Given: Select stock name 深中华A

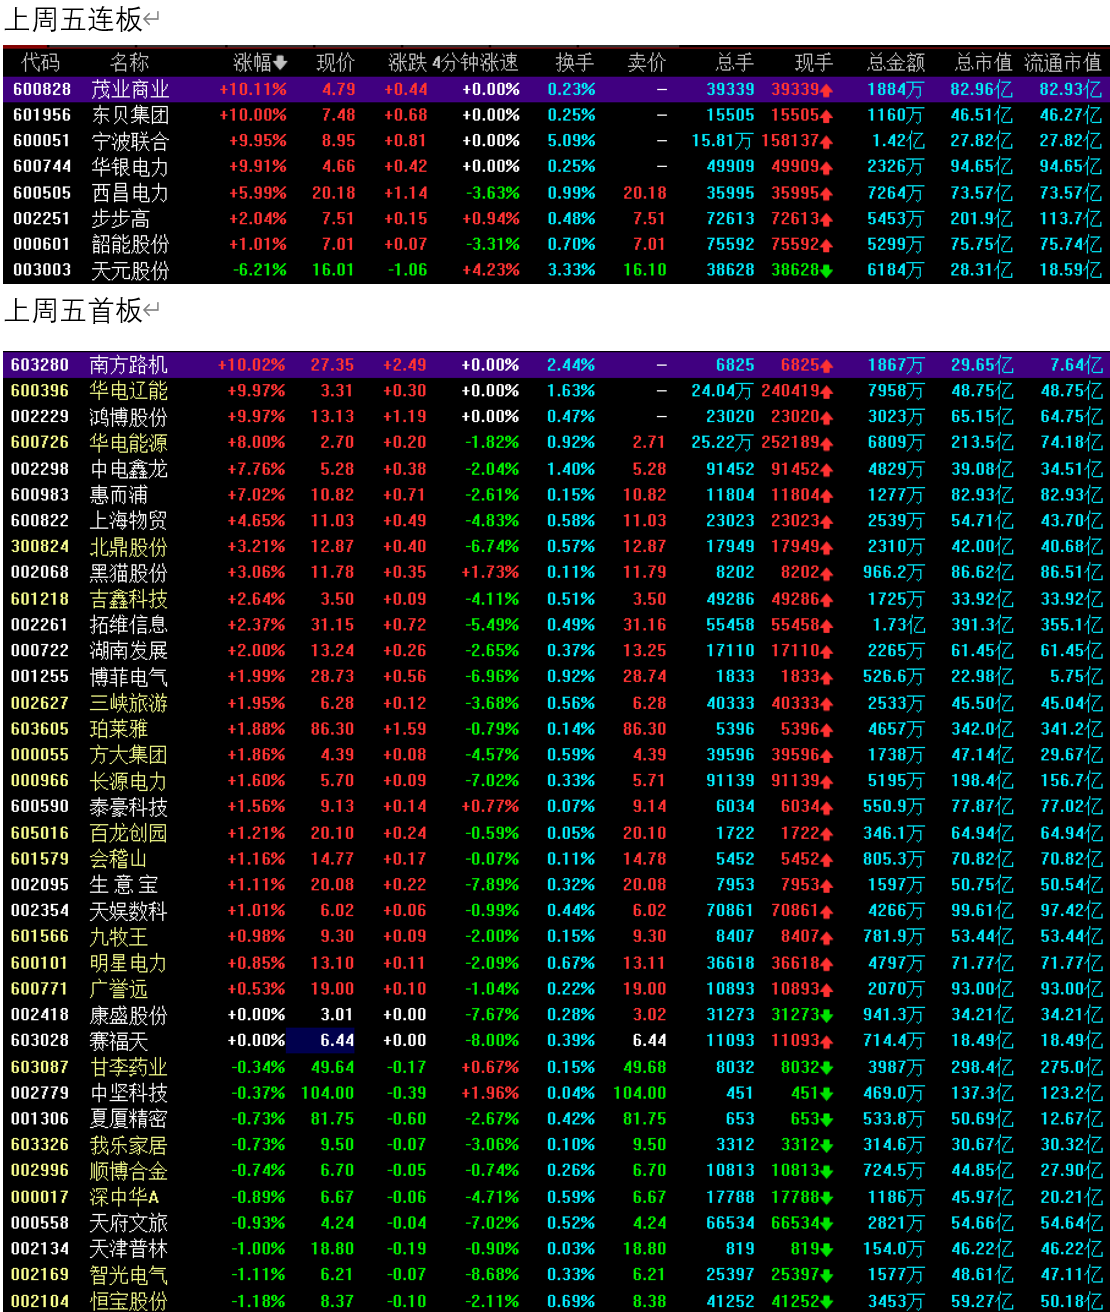Looking at the screenshot, I should point(125,1197).
